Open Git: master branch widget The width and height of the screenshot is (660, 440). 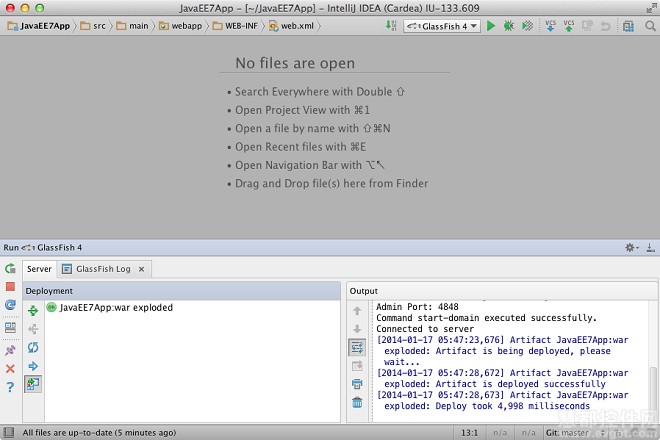coord(575,433)
